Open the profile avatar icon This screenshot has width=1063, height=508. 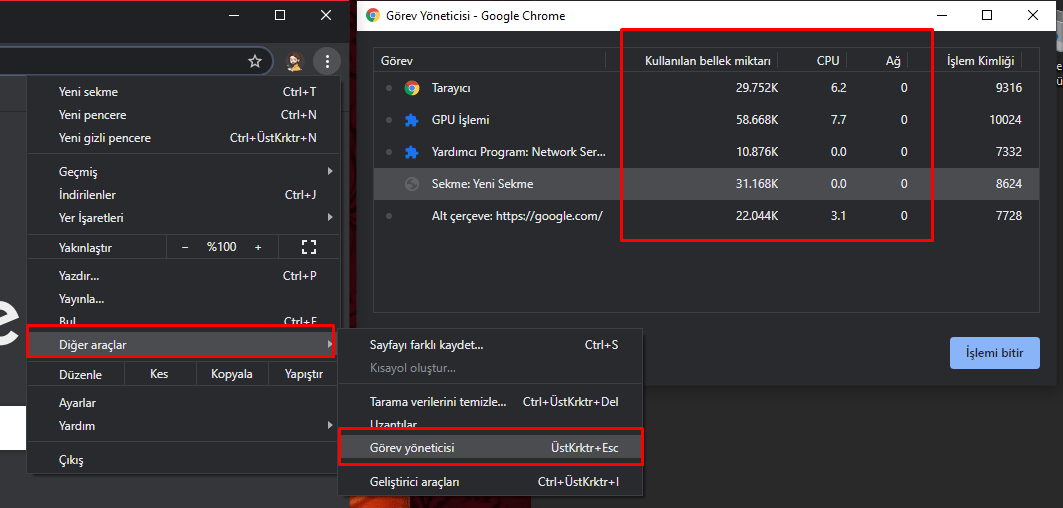(294, 62)
